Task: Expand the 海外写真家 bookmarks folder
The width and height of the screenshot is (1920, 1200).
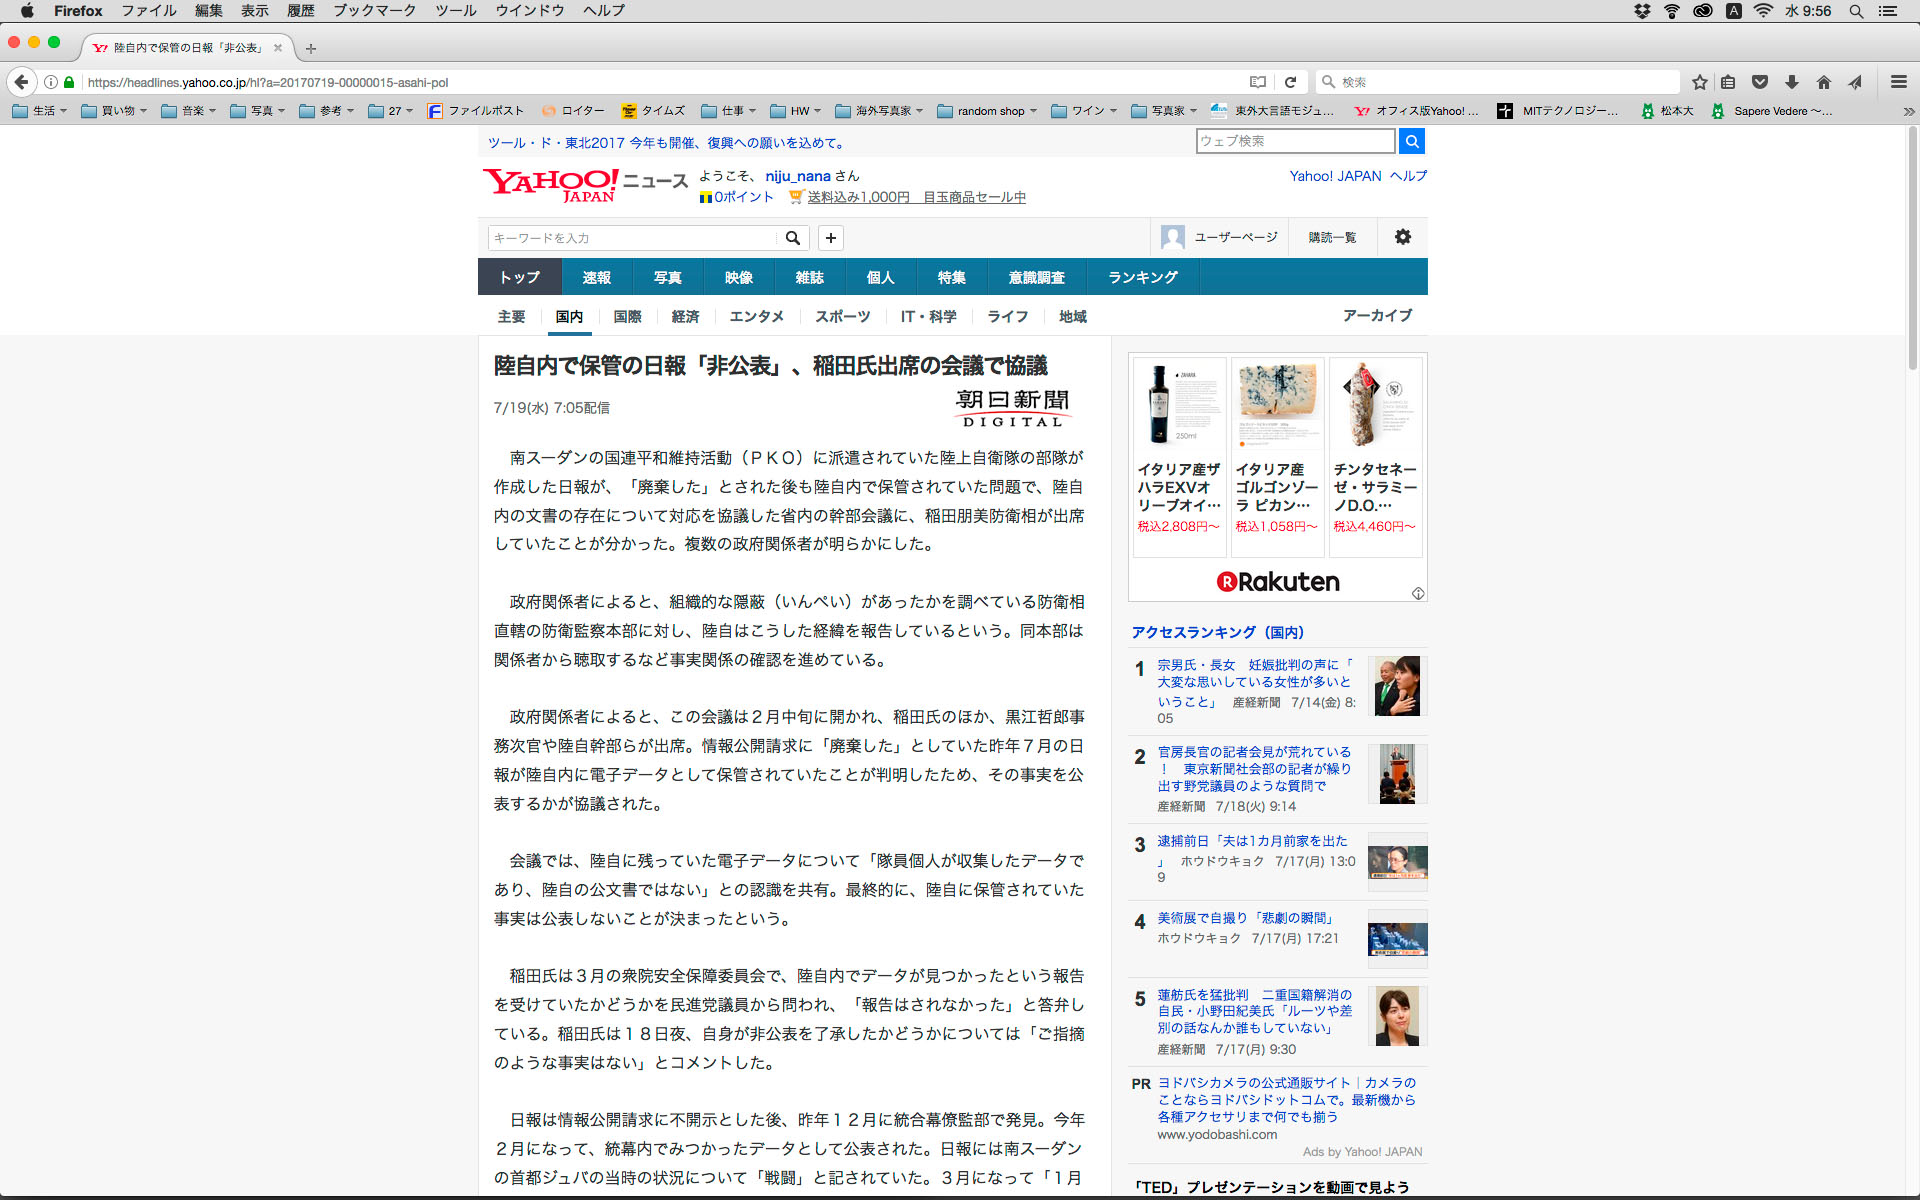Action: click(879, 111)
